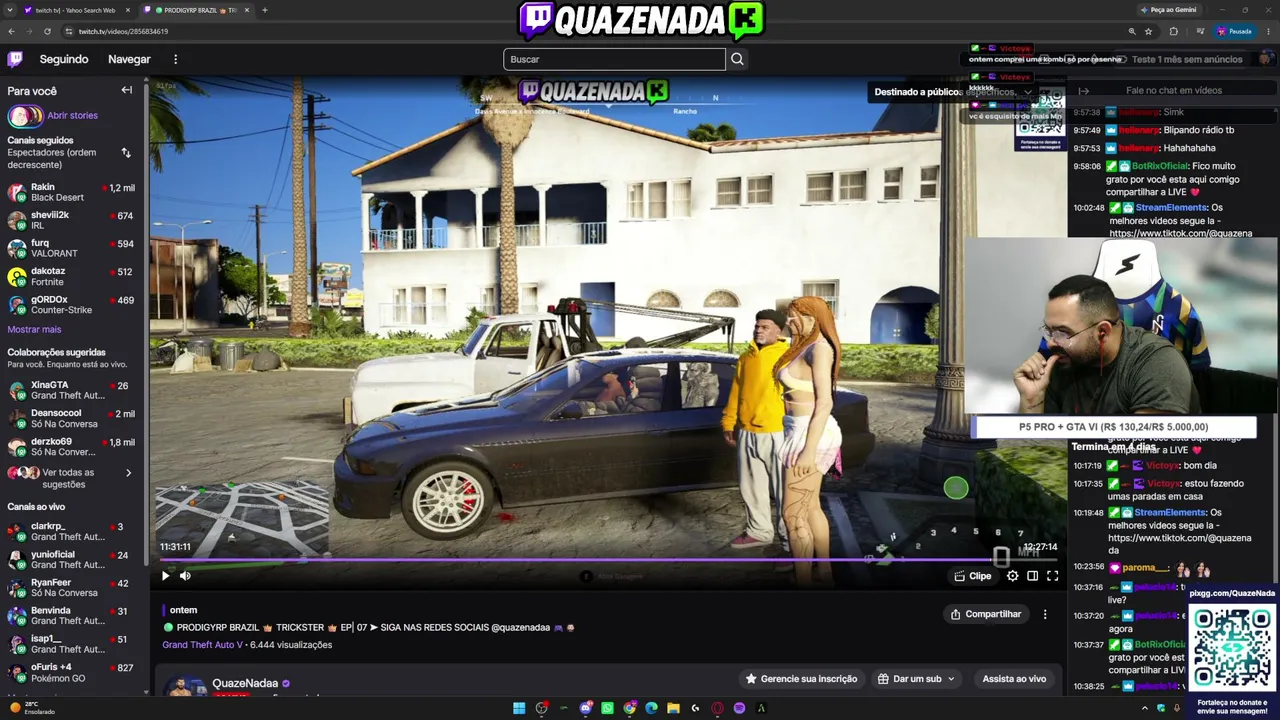Open Deansocool's suggested channel
Screen dimensions: 1280x720
tap(73, 418)
